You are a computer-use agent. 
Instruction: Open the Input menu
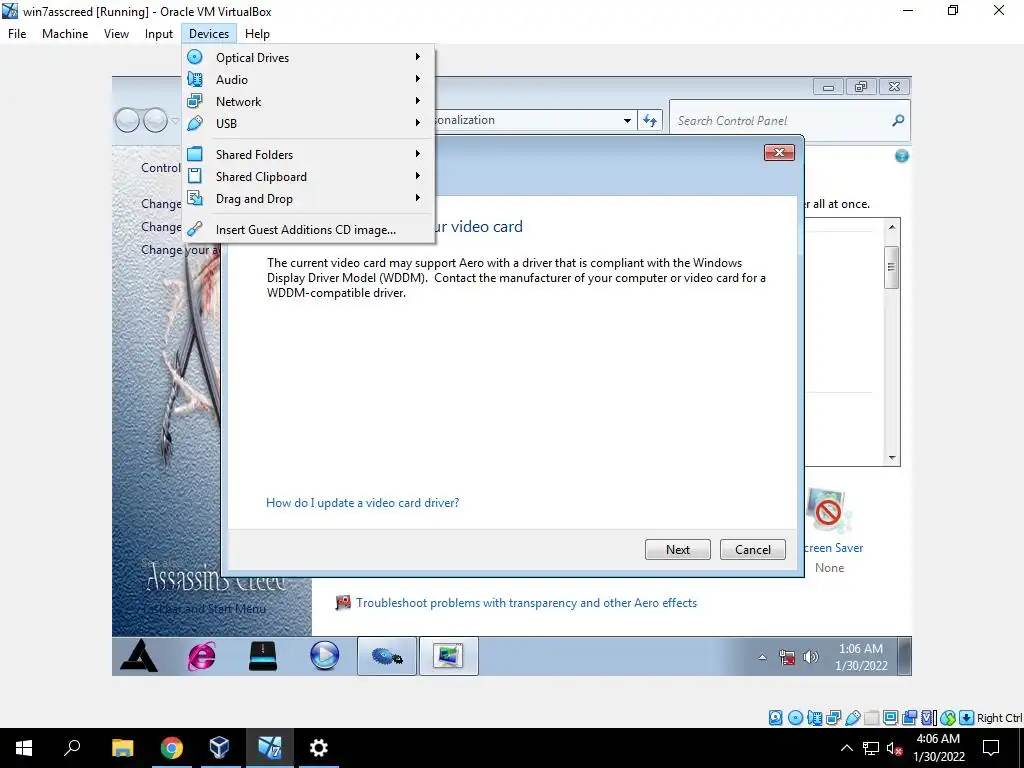(x=159, y=34)
